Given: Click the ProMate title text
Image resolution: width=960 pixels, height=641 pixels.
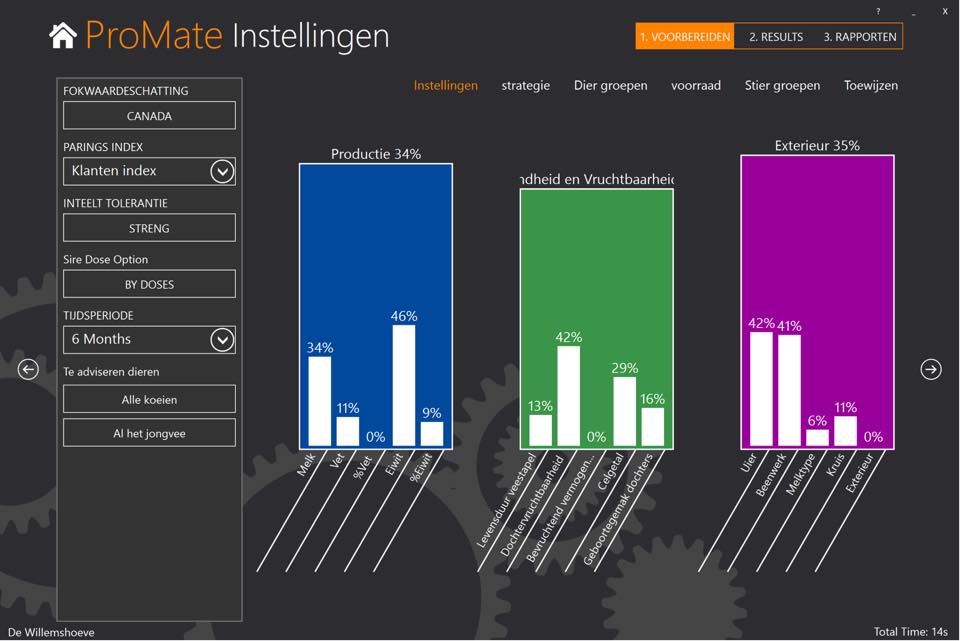Looking at the screenshot, I should [154, 35].
